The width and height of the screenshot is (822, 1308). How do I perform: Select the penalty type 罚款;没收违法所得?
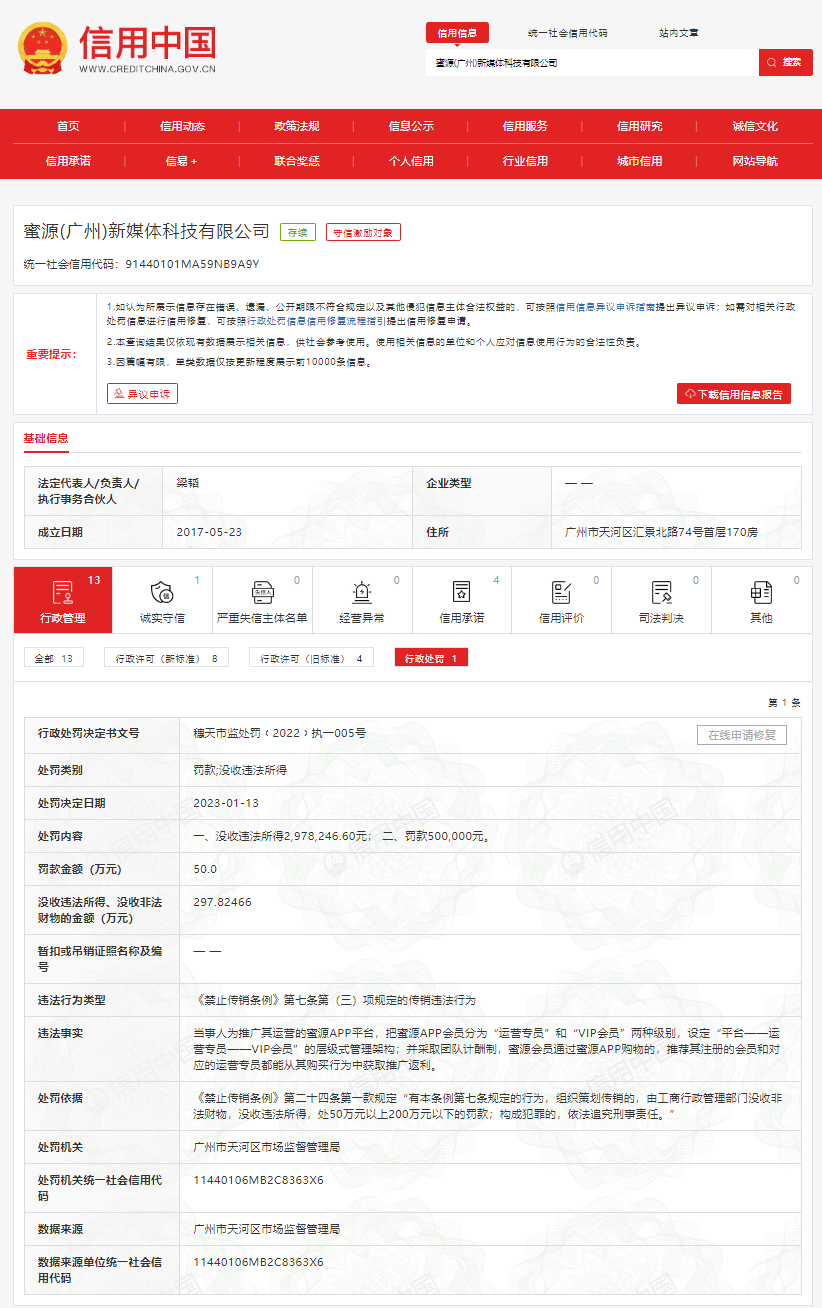(239, 770)
